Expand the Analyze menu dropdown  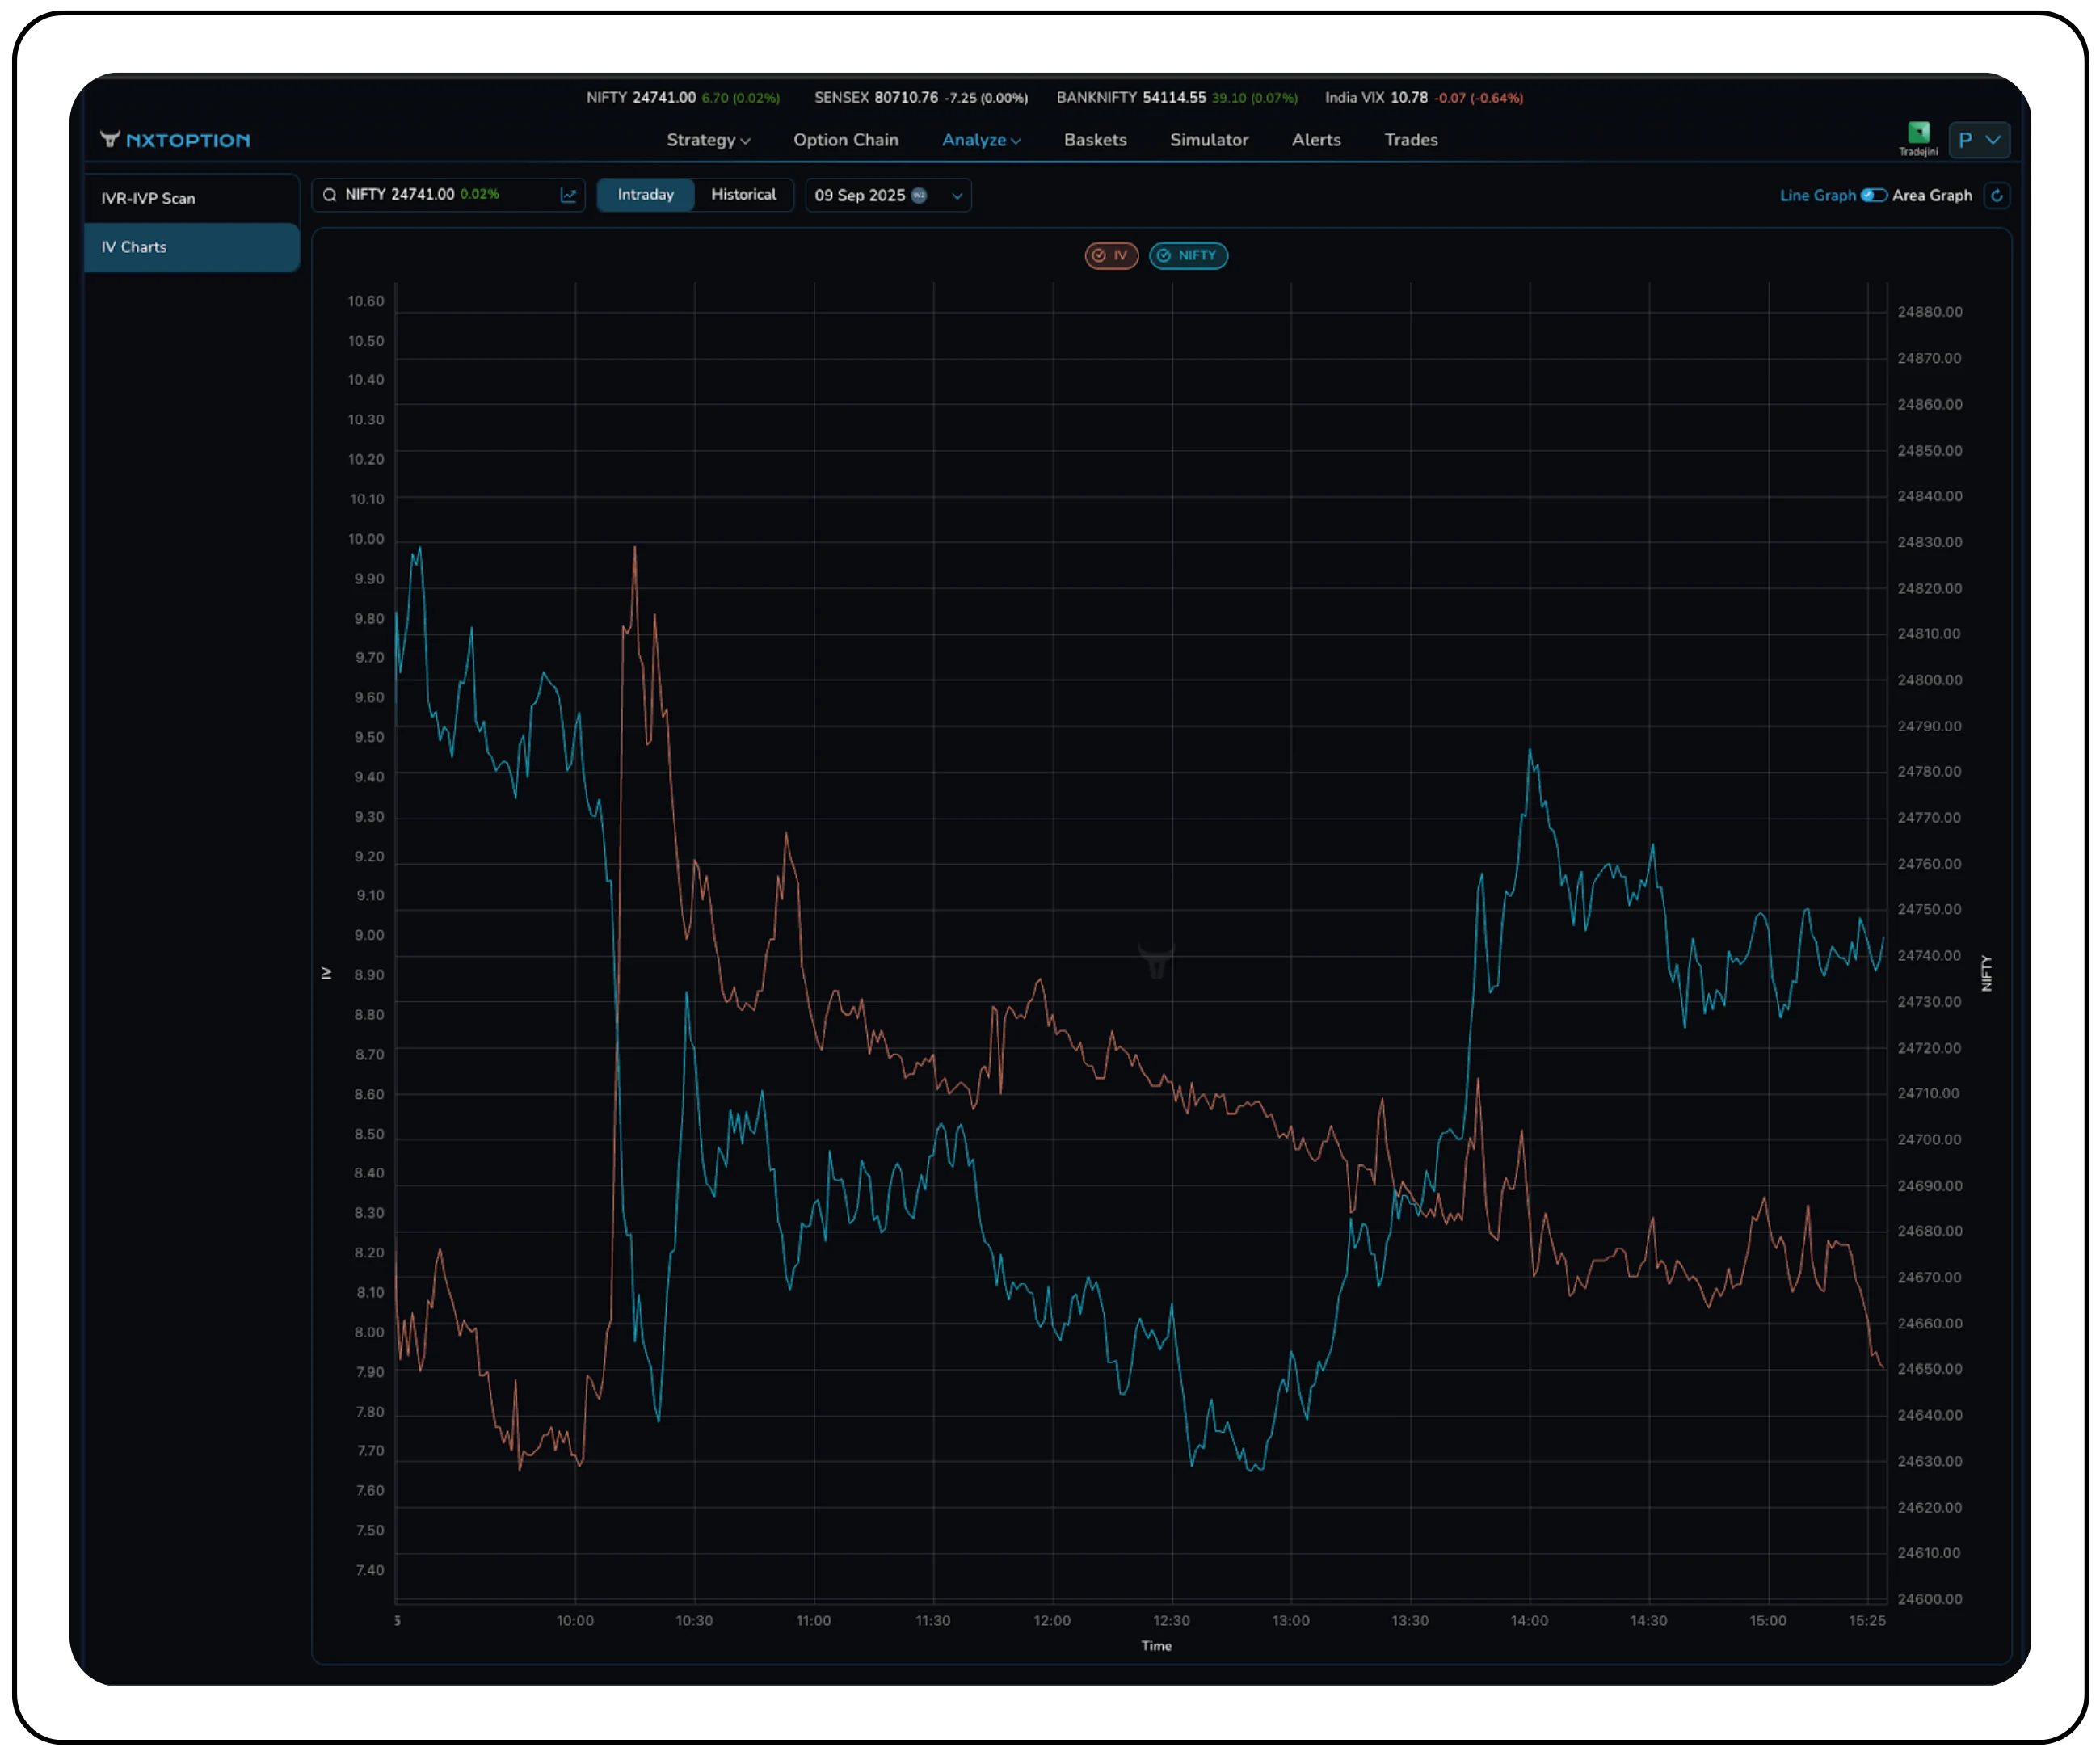981,141
